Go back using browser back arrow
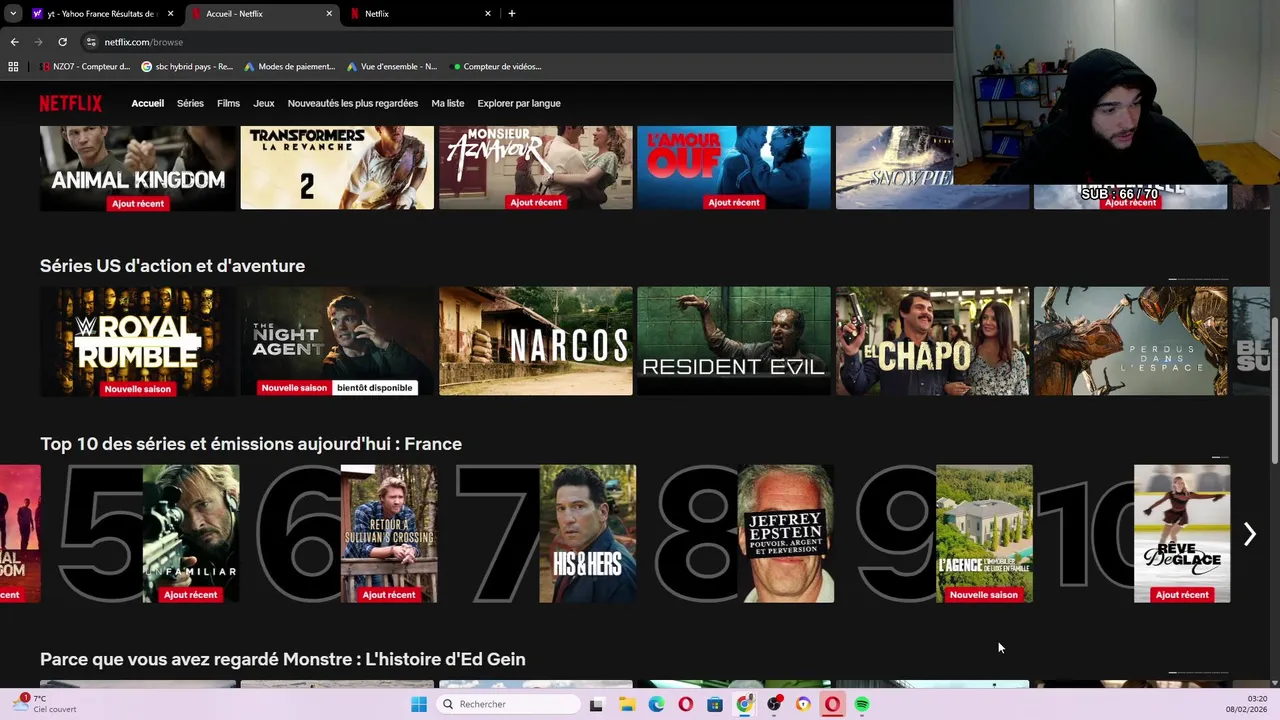Viewport: 1280px width, 720px height. [x=14, y=42]
